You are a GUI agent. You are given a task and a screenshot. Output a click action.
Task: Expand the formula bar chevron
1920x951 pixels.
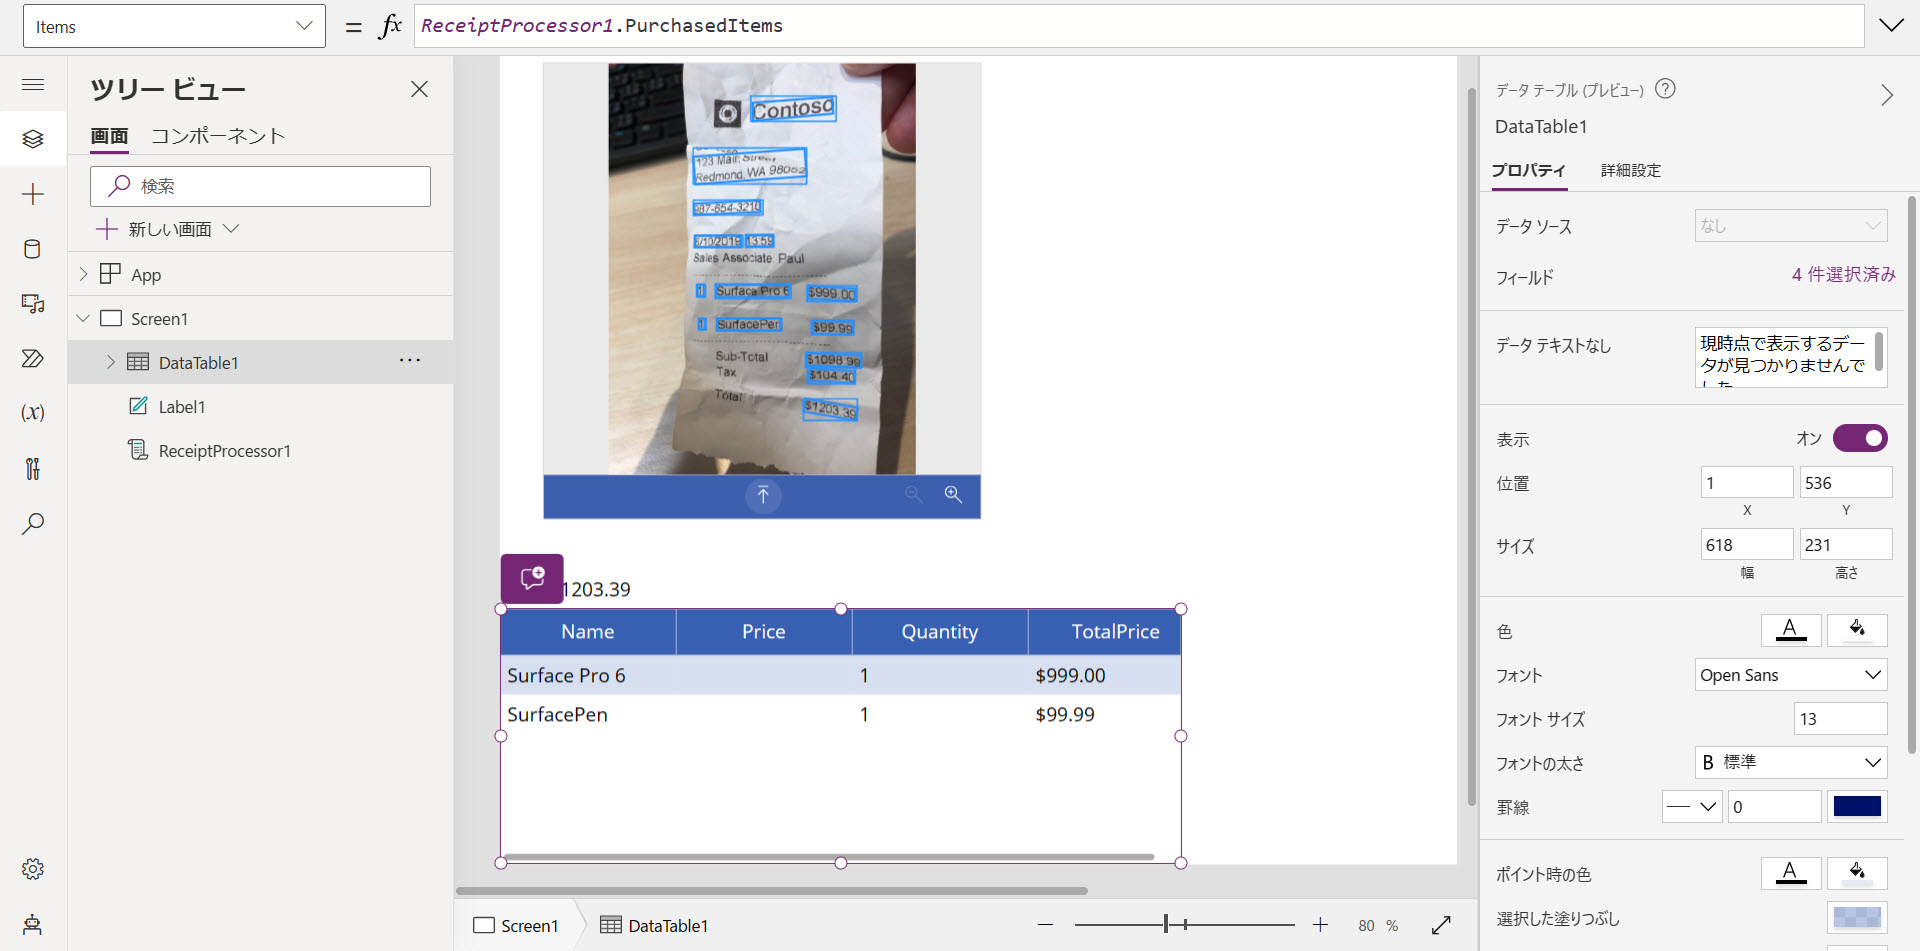1891,25
